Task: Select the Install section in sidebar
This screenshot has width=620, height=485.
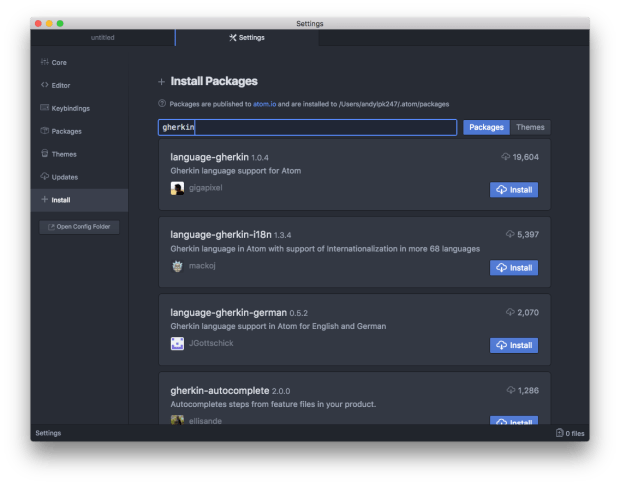Action: (60, 200)
